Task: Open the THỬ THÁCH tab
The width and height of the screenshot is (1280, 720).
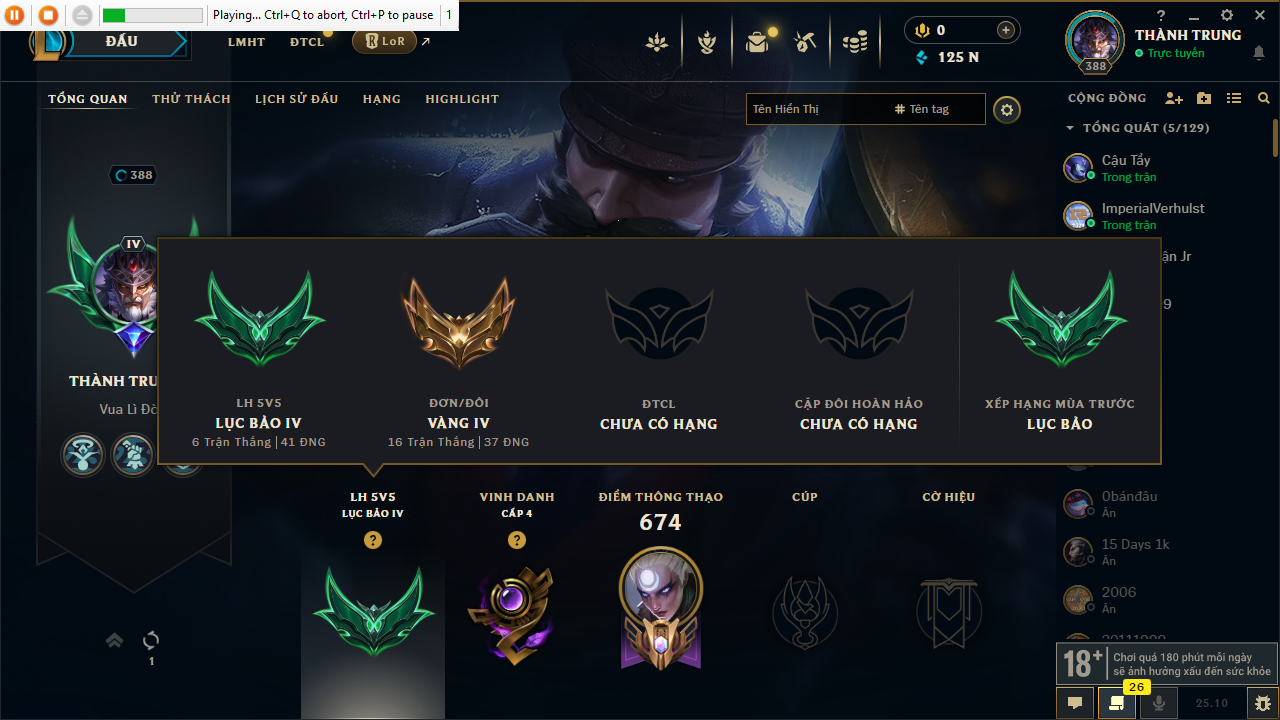Action: point(191,99)
